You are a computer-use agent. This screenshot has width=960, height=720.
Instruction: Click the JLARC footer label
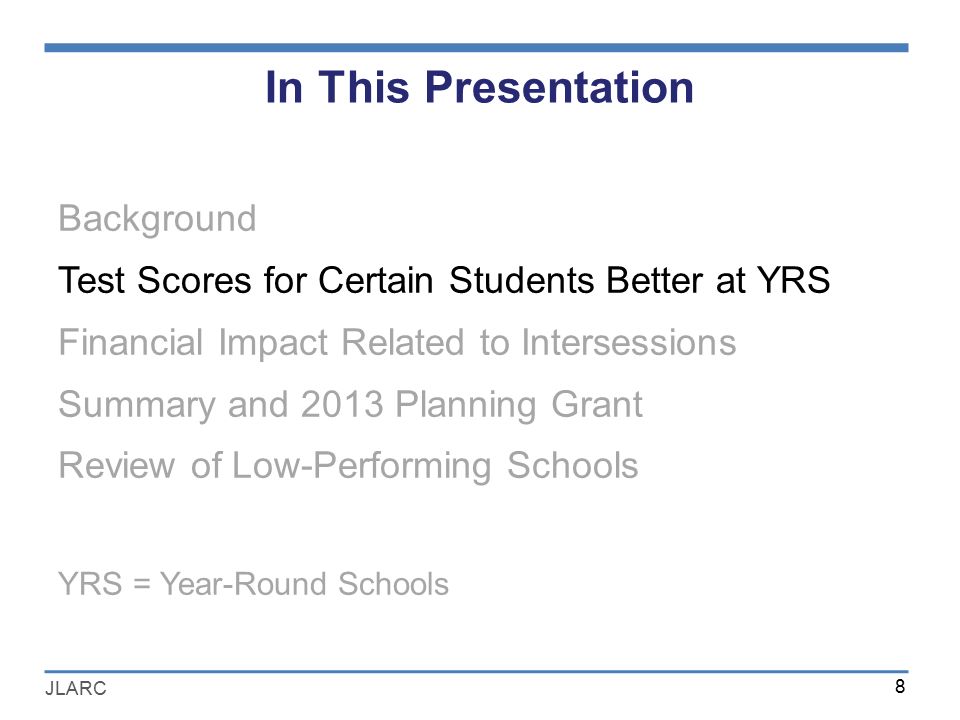pyautogui.click(x=75, y=688)
